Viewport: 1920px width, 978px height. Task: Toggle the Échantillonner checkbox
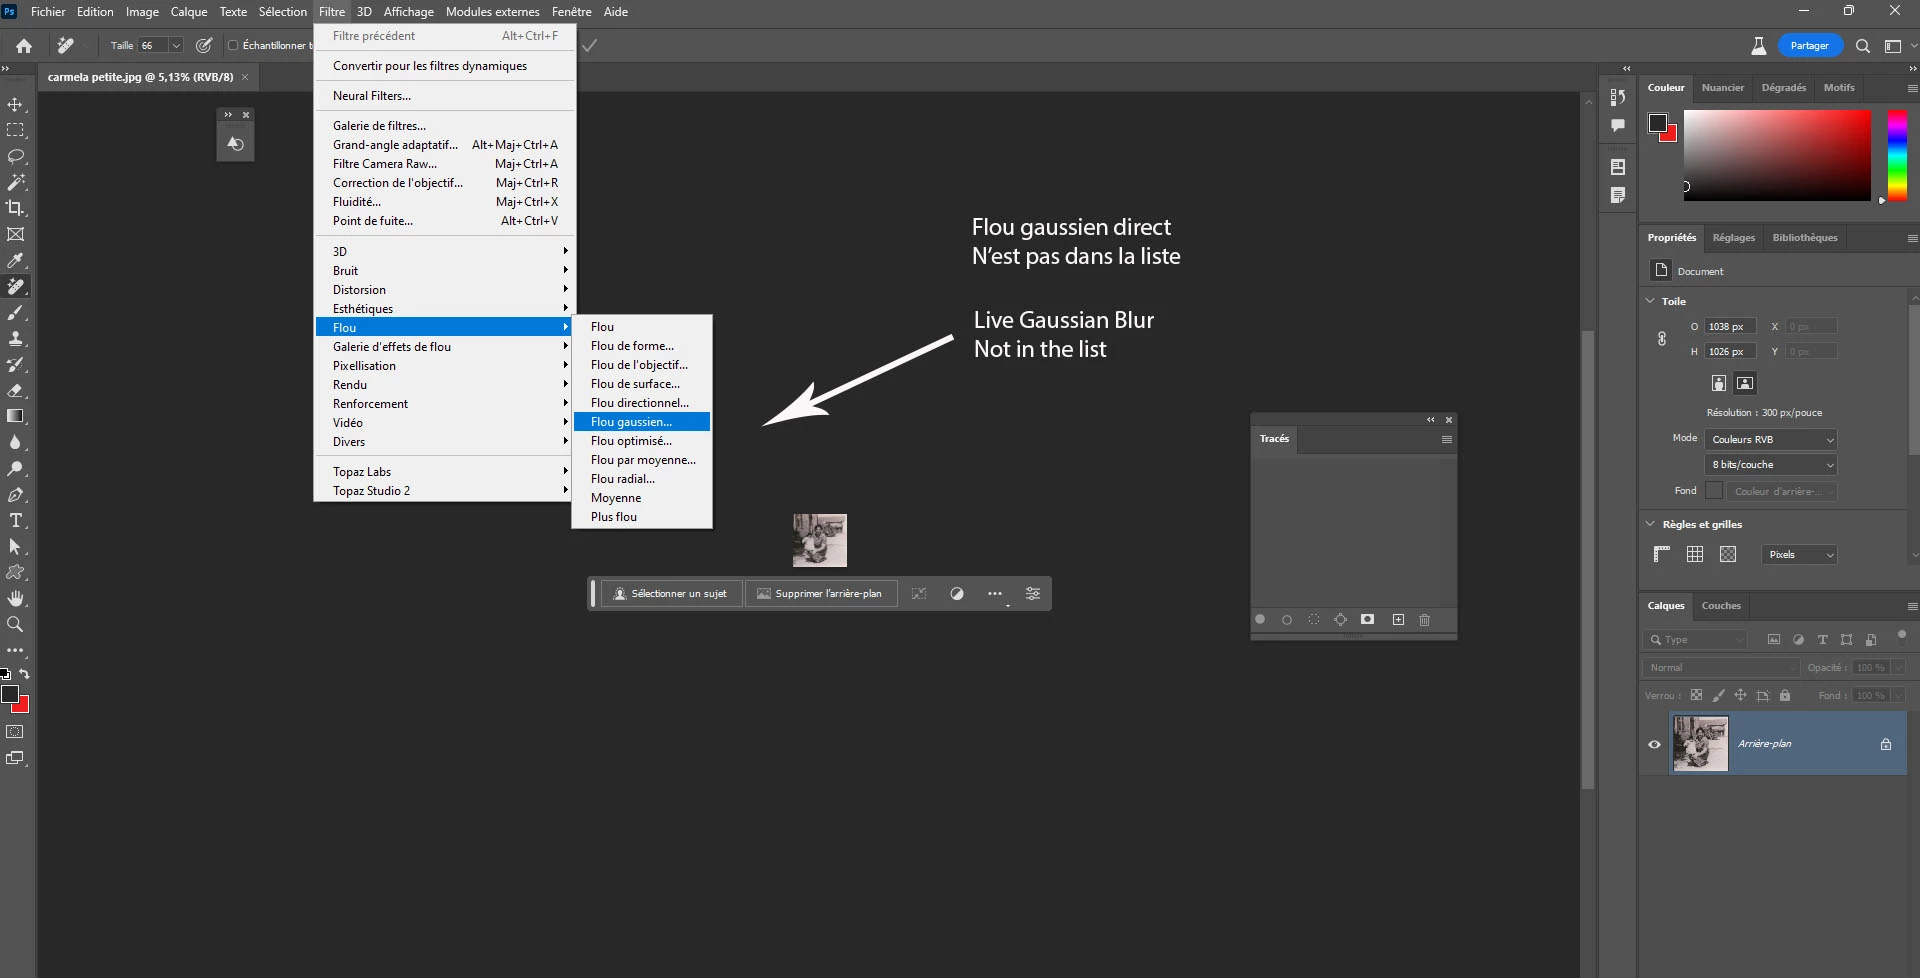pyautogui.click(x=233, y=45)
